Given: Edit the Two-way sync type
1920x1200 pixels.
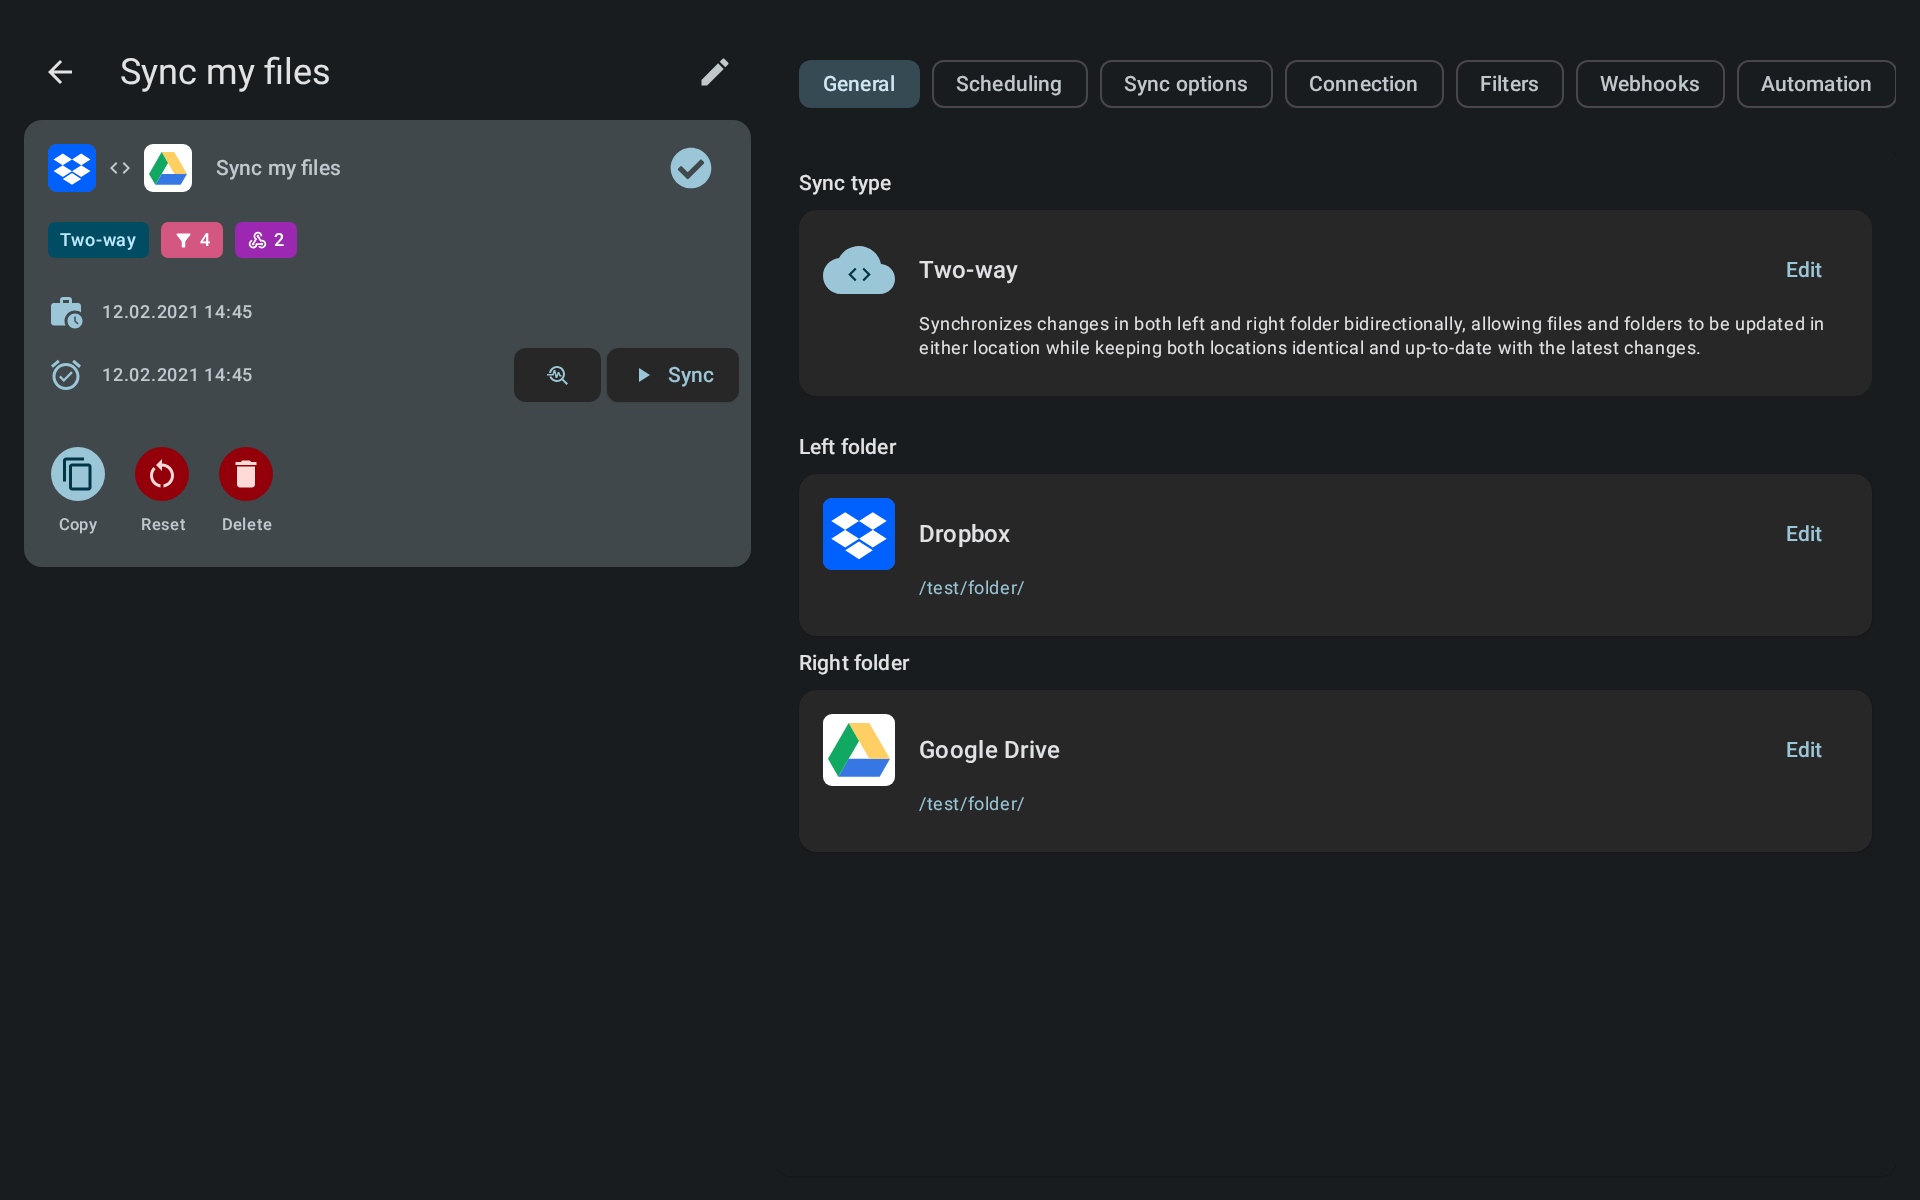Looking at the screenshot, I should tap(1803, 270).
